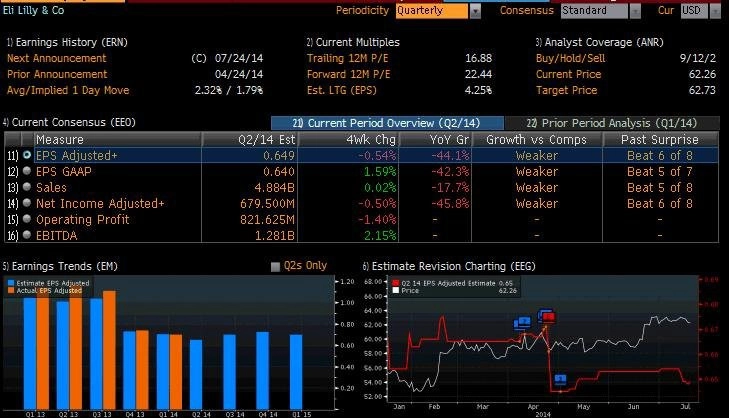This screenshot has width=729, height=418.
Task: Click the EBITDA estimate 1.281B
Action: coord(274,236)
